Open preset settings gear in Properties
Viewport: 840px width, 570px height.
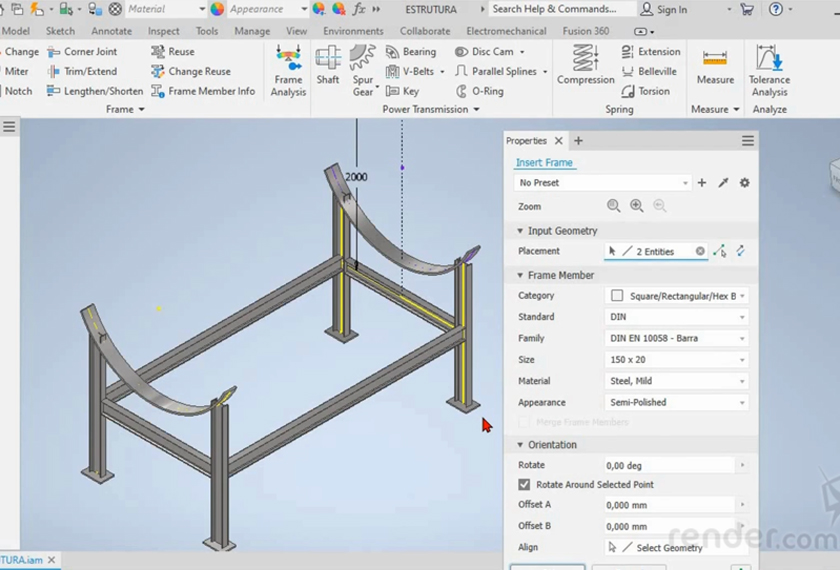[744, 183]
